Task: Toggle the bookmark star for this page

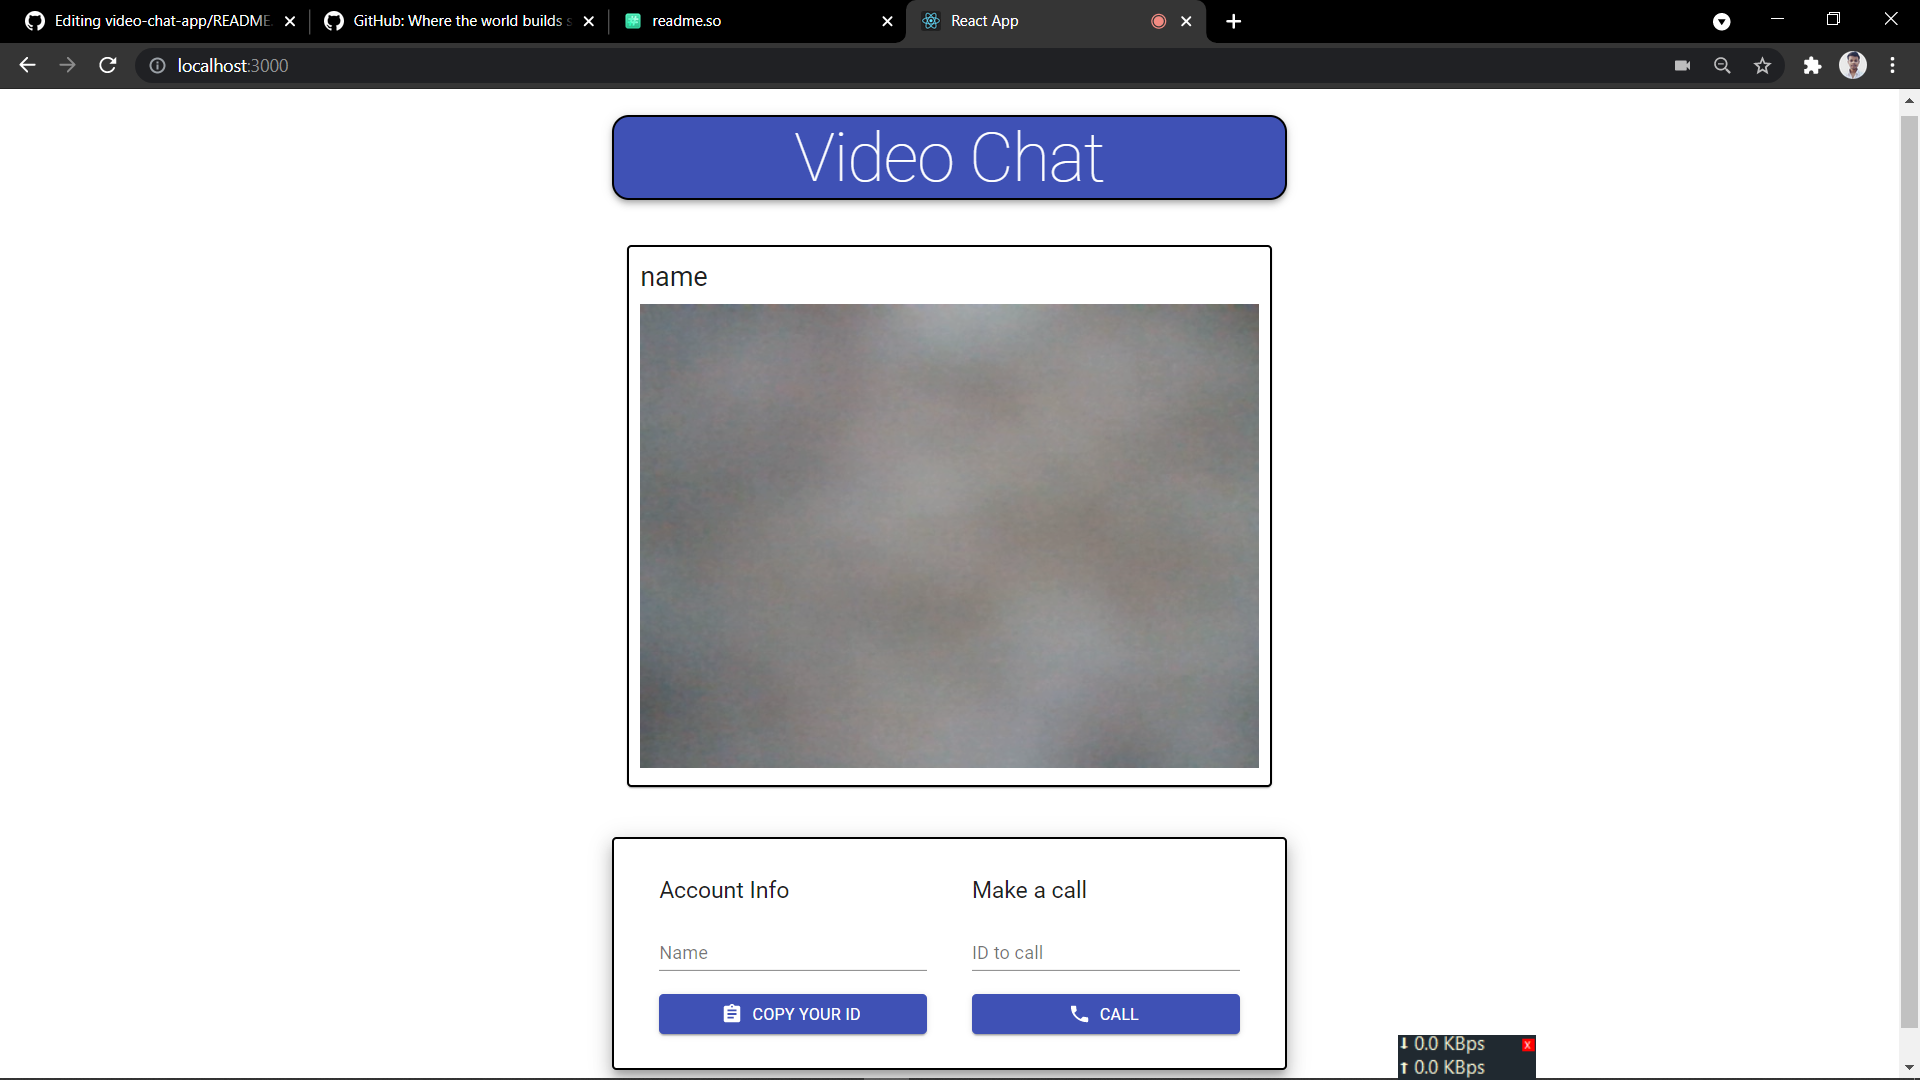Action: tap(1762, 65)
